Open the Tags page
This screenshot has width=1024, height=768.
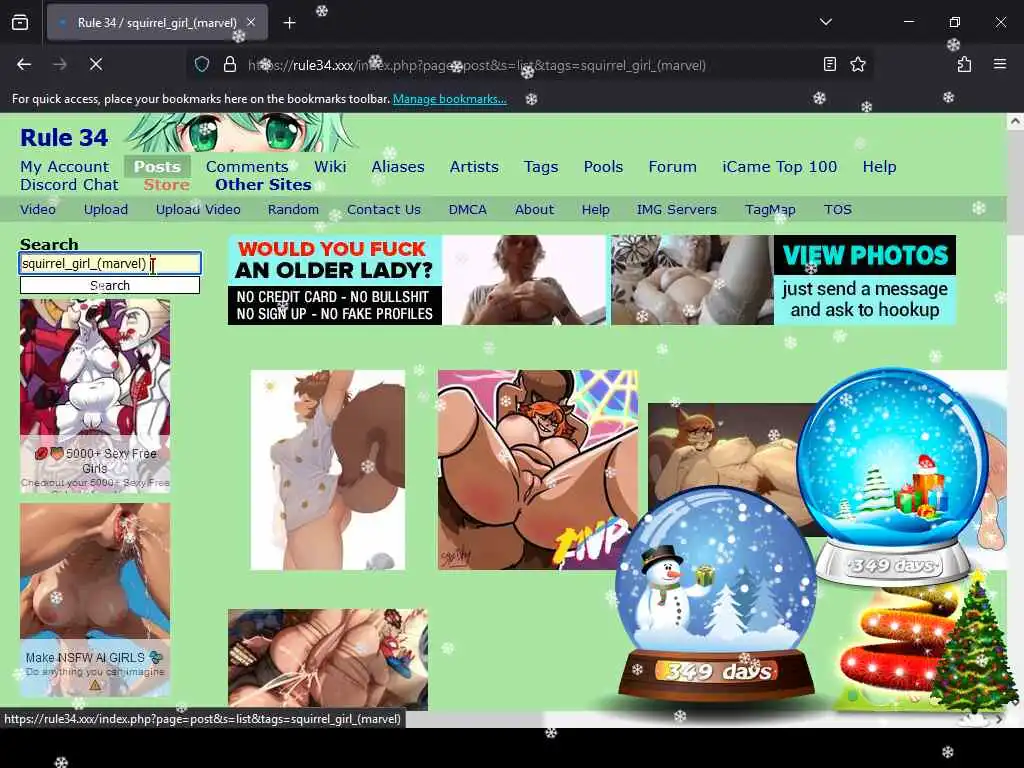tap(541, 167)
